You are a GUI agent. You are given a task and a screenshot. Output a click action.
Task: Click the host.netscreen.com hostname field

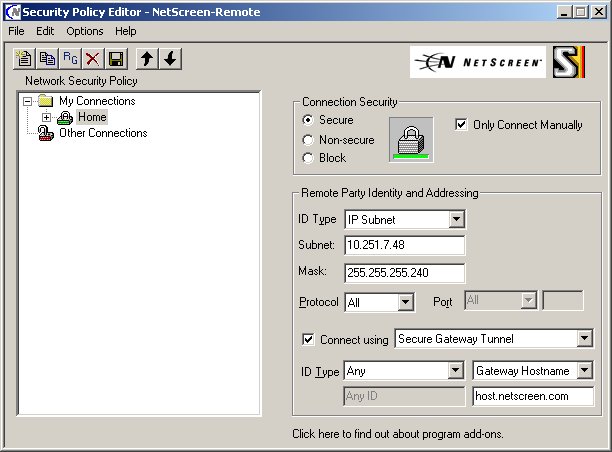pos(533,397)
